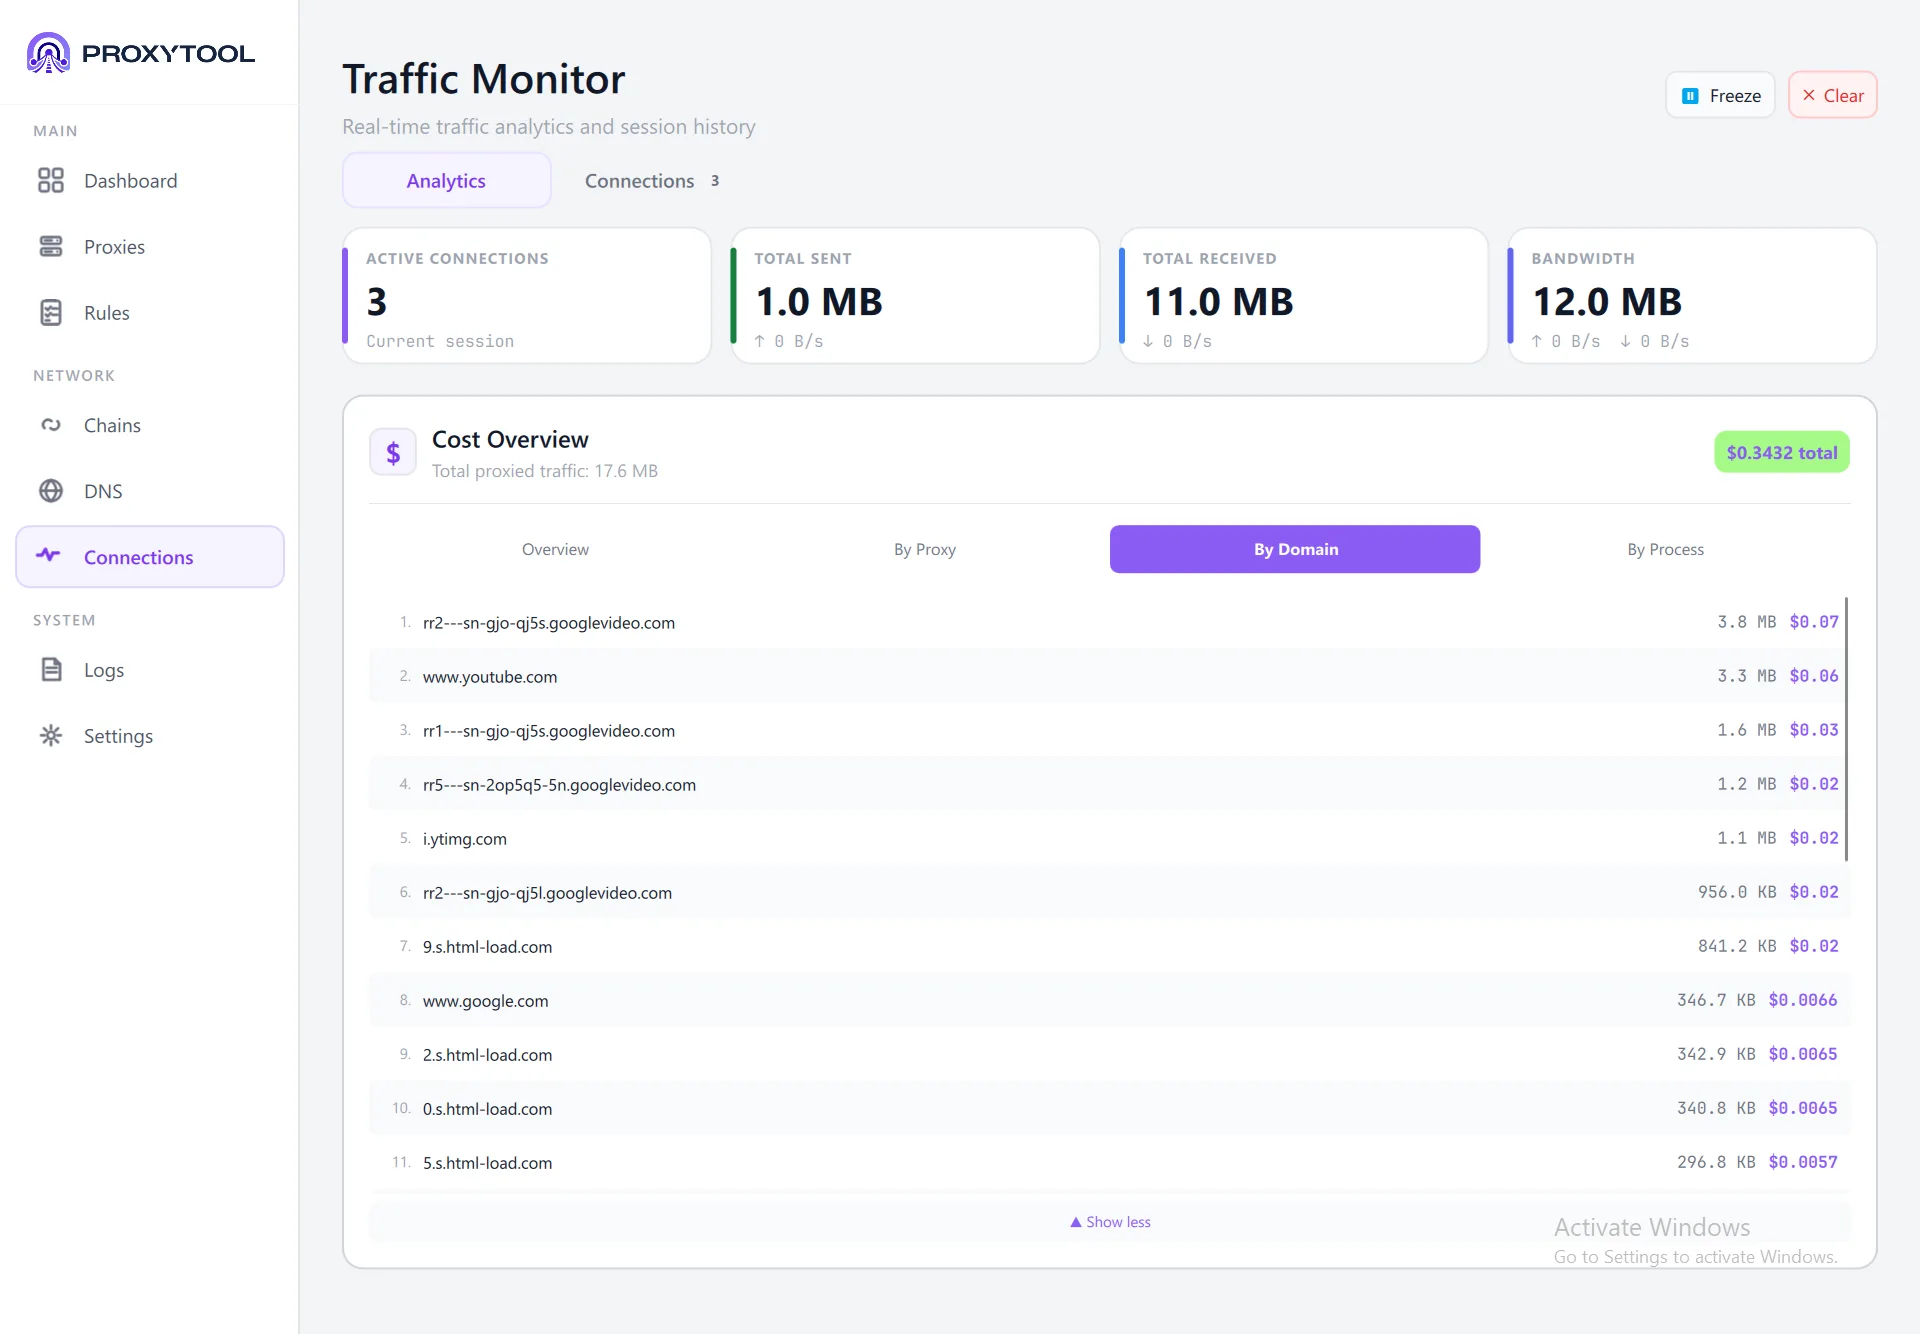This screenshot has height=1334, width=1920.
Task: Click the 0.s.html-load.com row
Action: click(x=1108, y=1108)
